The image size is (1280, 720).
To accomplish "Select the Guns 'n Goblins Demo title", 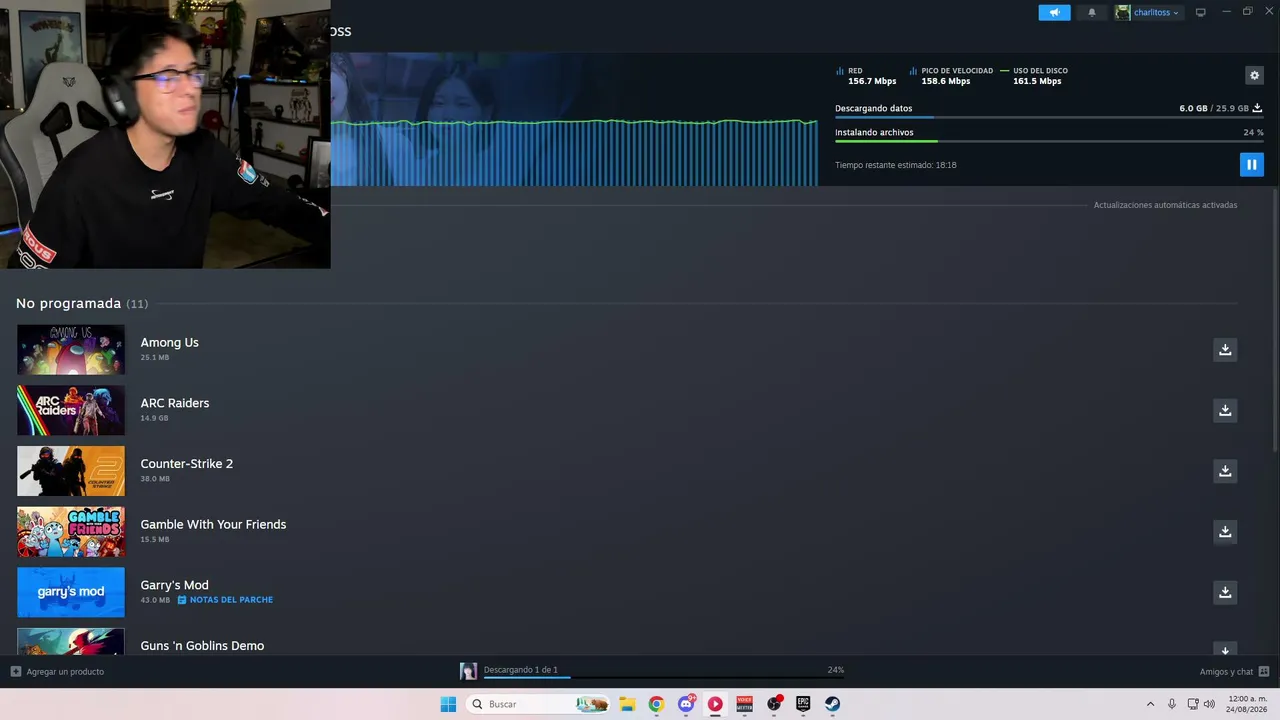I will tap(203, 646).
